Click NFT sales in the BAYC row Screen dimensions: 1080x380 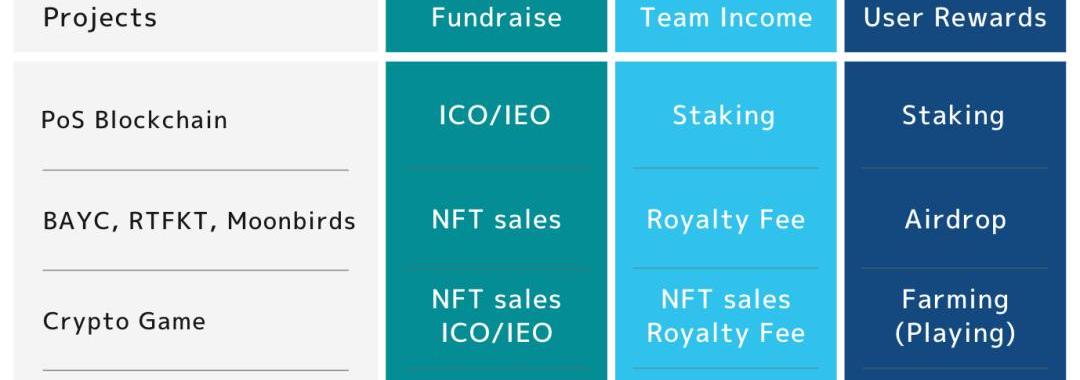coord(497,220)
